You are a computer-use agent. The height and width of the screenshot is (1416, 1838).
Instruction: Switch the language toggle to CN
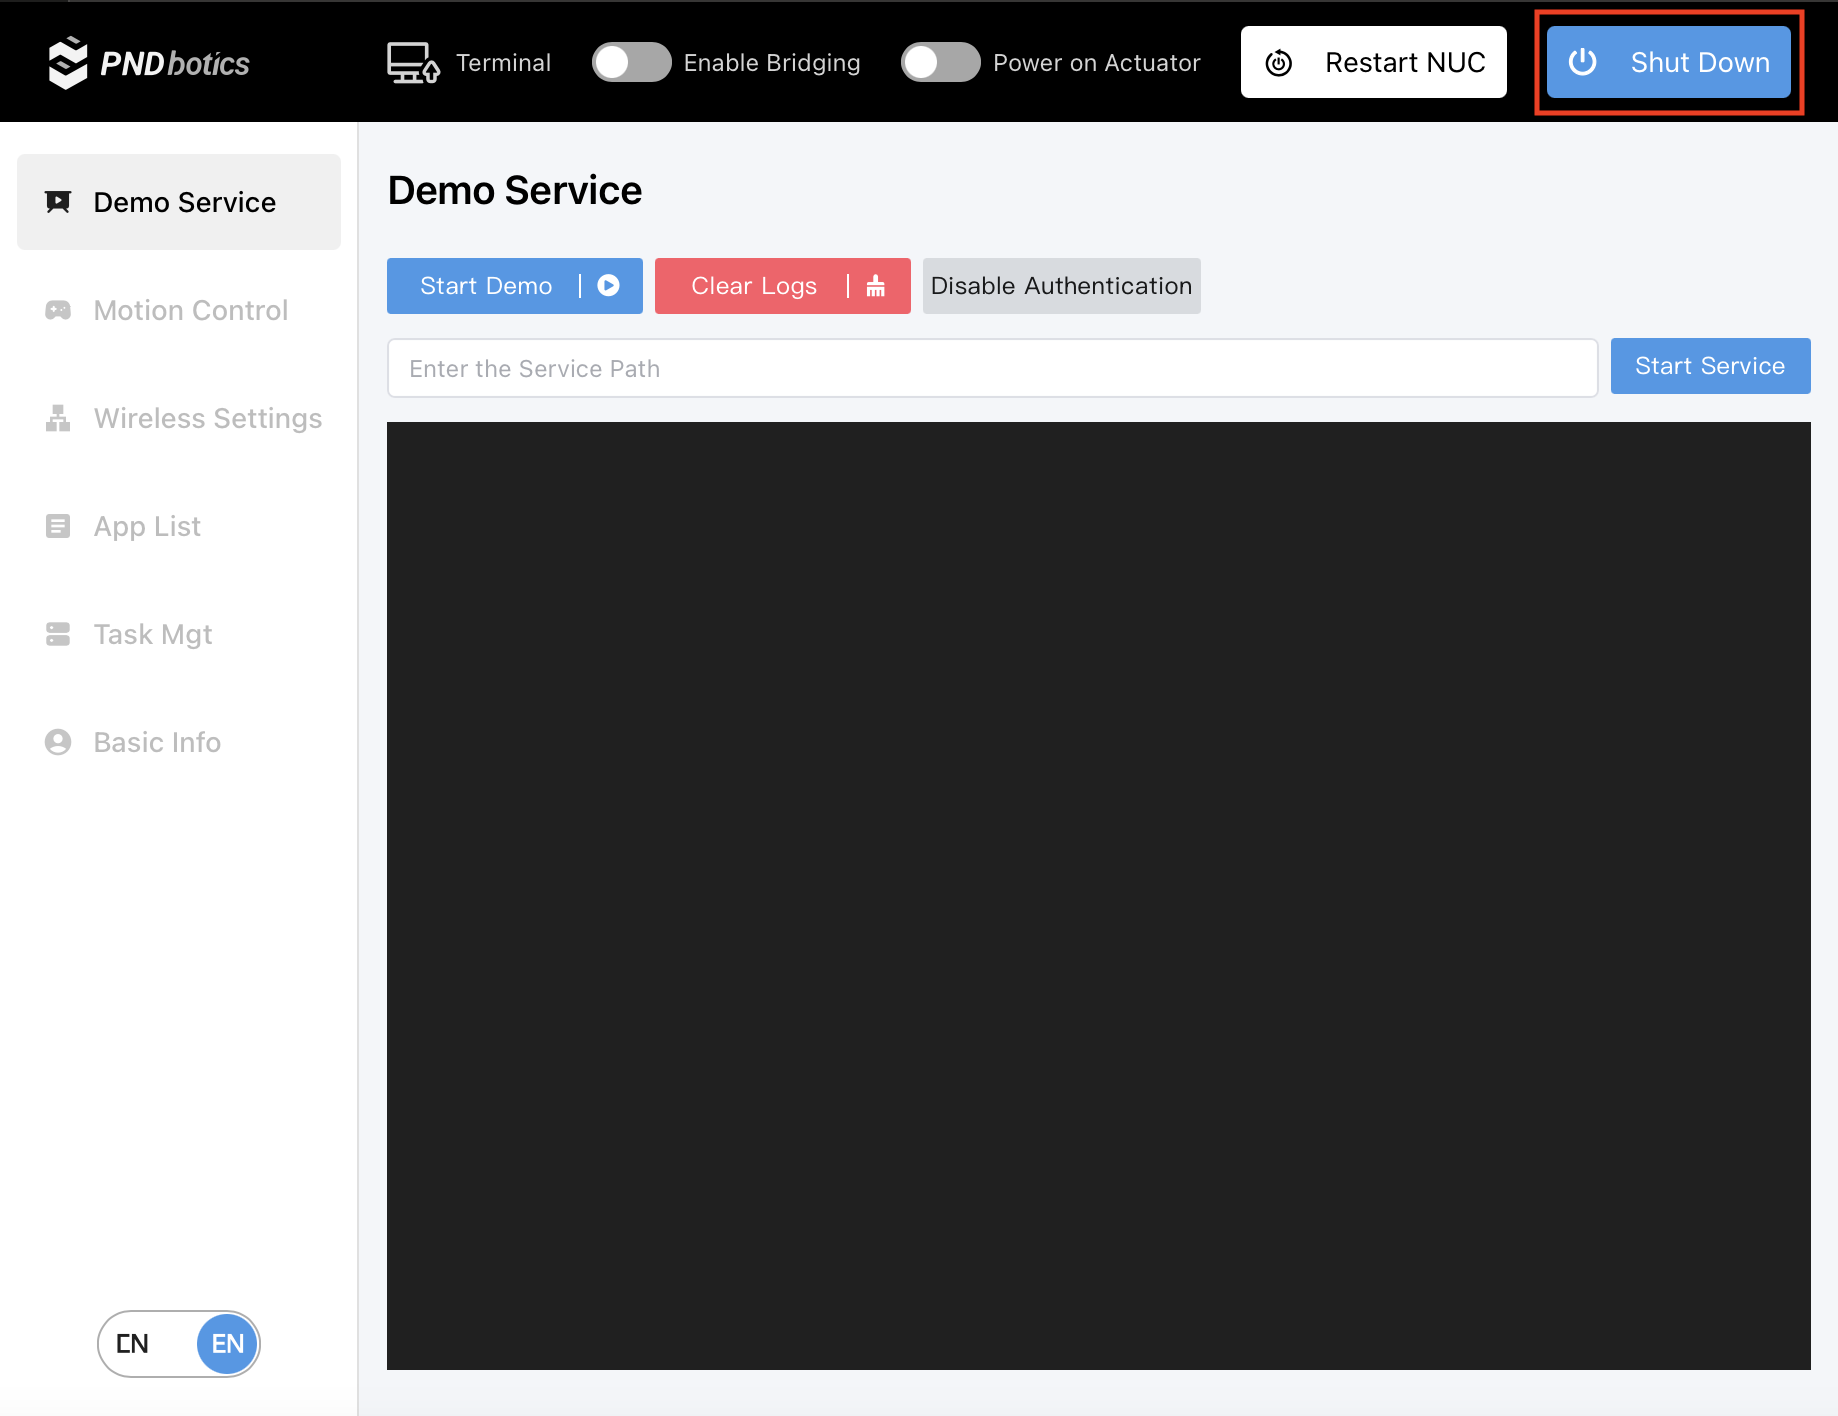pyautogui.click(x=133, y=1344)
